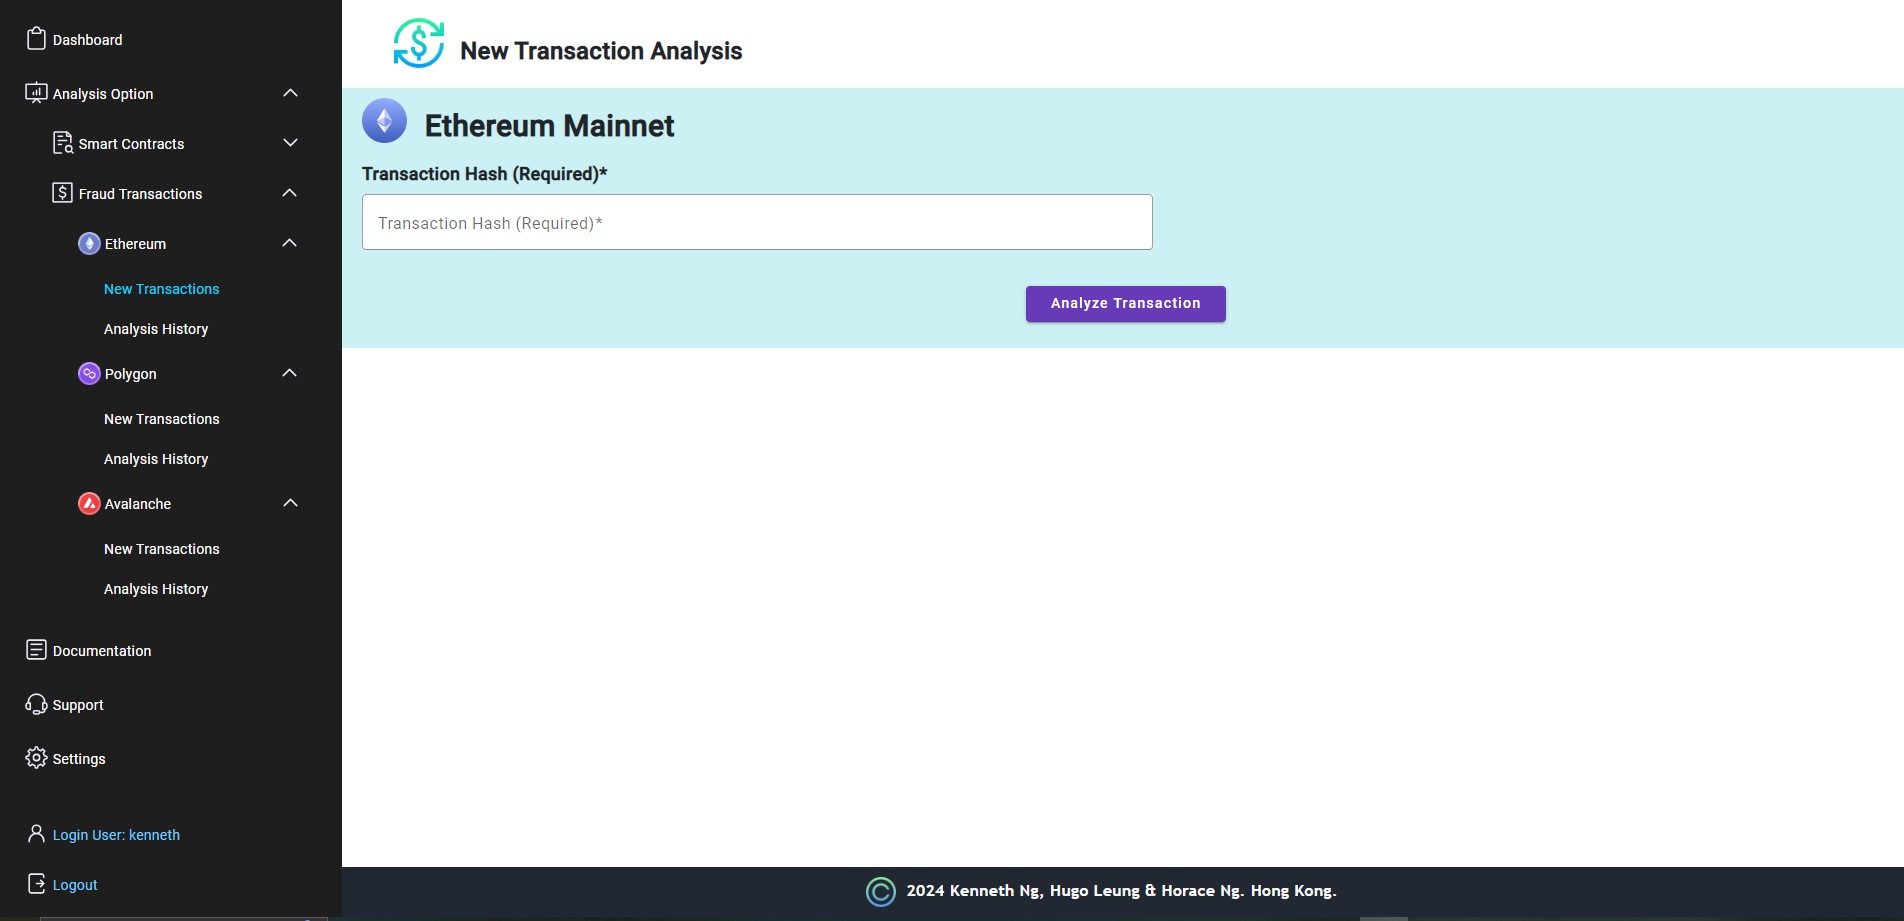Image resolution: width=1904 pixels, height=921 pixels.
Task: Click the Documentation page icon
Action: [36, 650]
